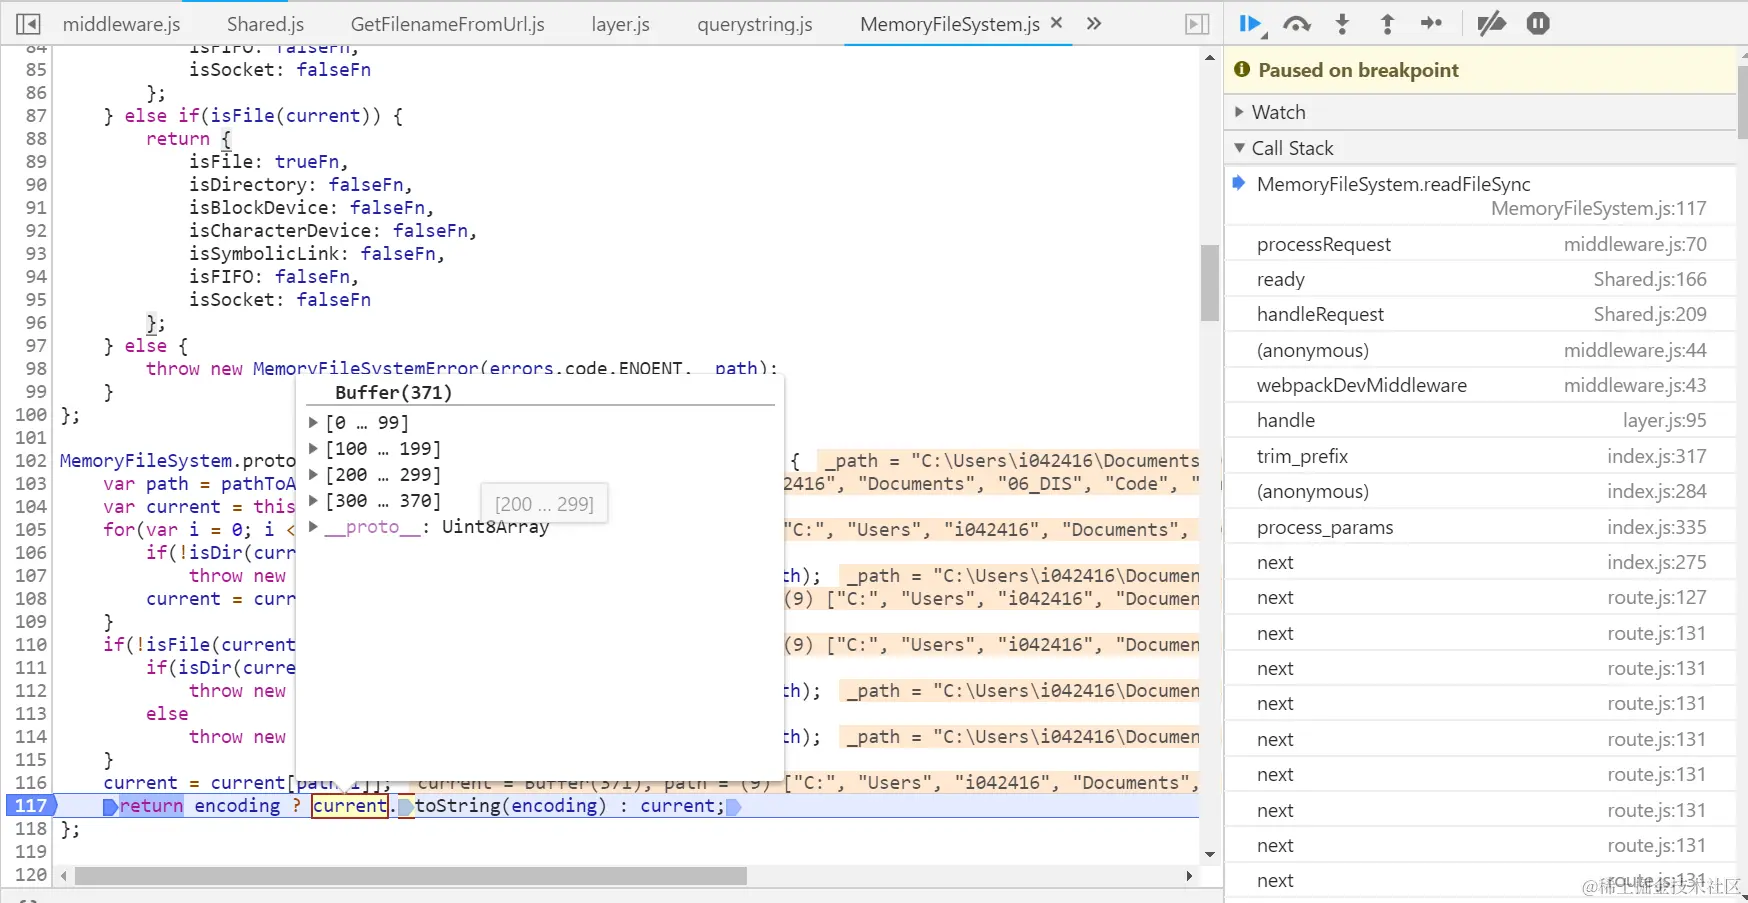Click the editor scroll-right arrow
Viewport: 1748px width, 903px height.
click(x=1189, y=876)
